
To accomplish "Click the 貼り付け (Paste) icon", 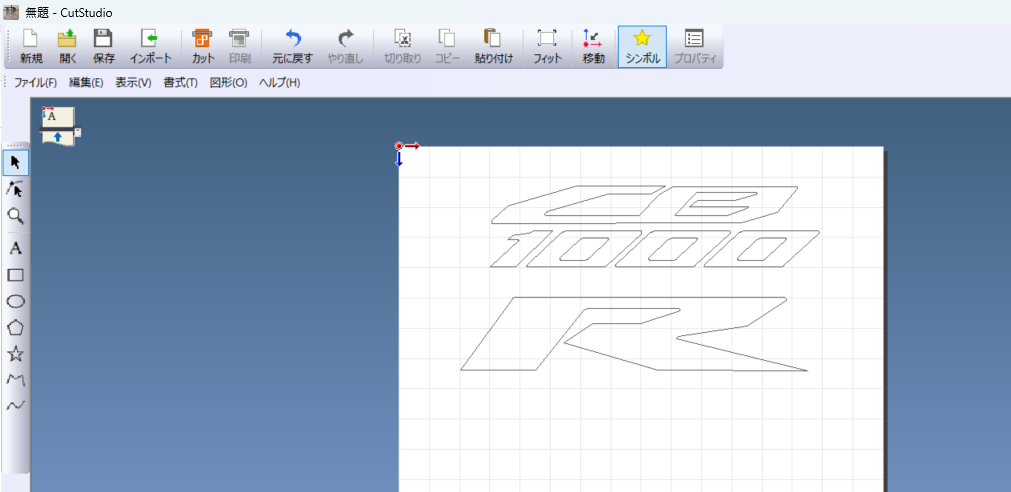I will pyautogui.click(x=493, y=46).
